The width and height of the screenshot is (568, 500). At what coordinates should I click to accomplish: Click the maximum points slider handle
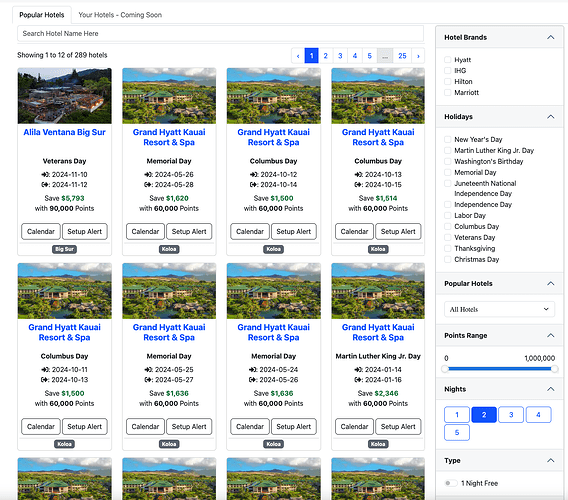tap(554, 369)
